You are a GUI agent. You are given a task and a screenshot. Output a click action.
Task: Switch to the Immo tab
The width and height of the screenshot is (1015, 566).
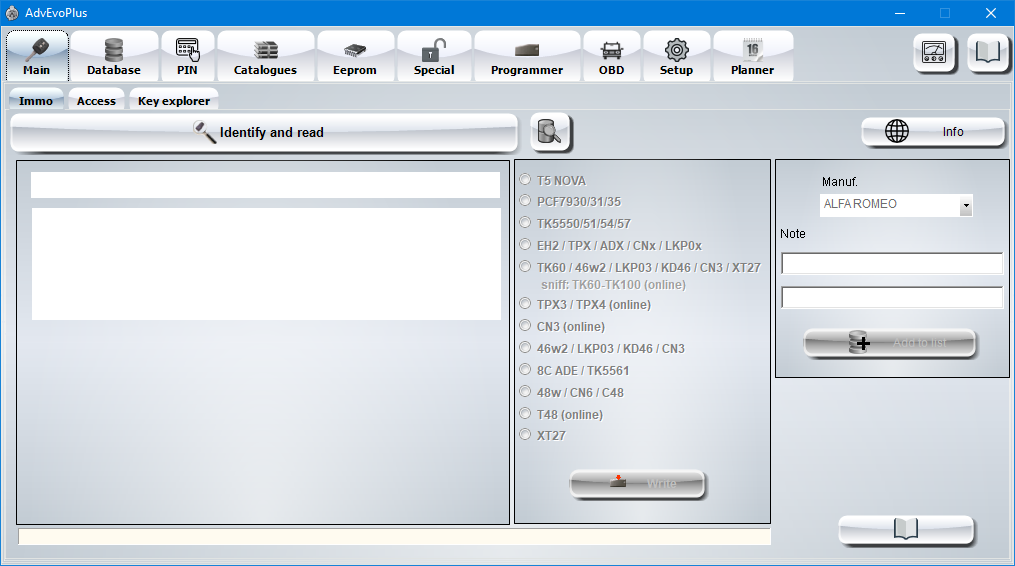coord(36,100)
